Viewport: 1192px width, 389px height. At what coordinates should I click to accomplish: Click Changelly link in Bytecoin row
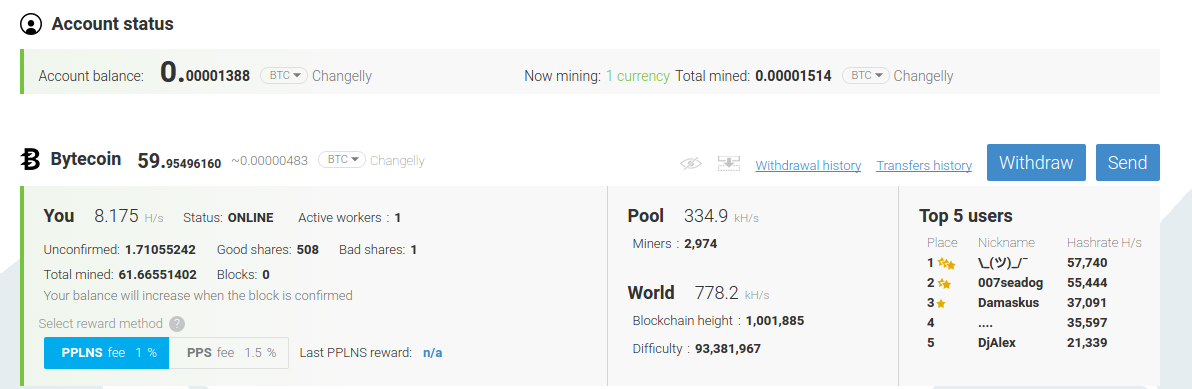click(398, 160)
